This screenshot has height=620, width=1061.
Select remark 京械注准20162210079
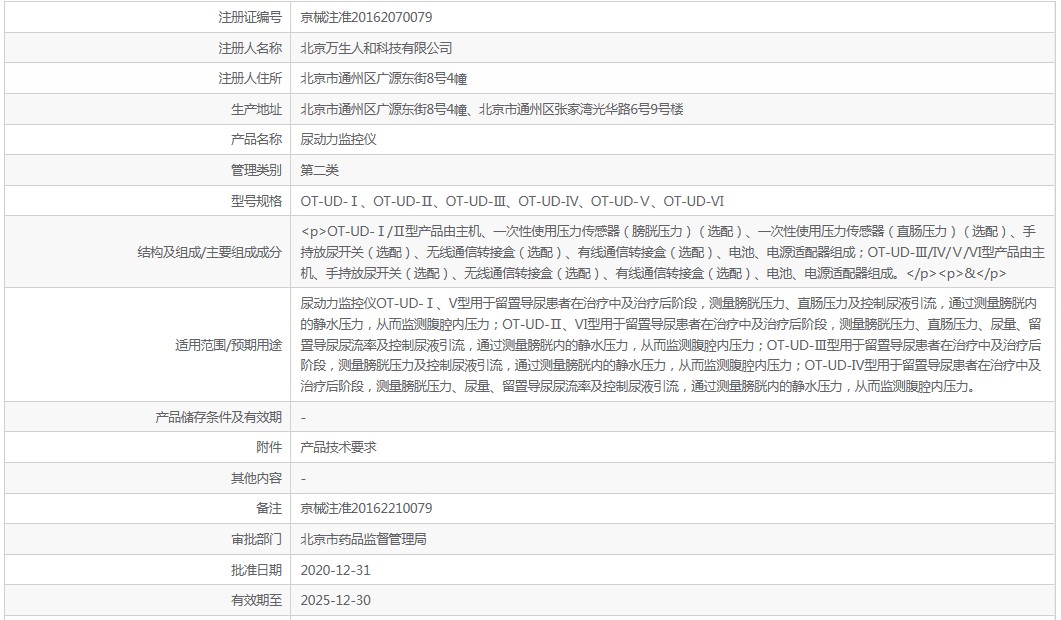(366, 508)
